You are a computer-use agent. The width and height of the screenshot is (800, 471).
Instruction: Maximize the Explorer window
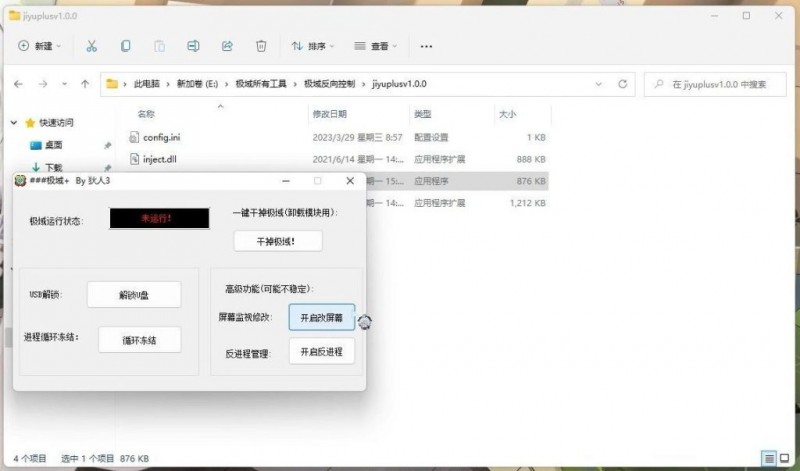(746, 16)
